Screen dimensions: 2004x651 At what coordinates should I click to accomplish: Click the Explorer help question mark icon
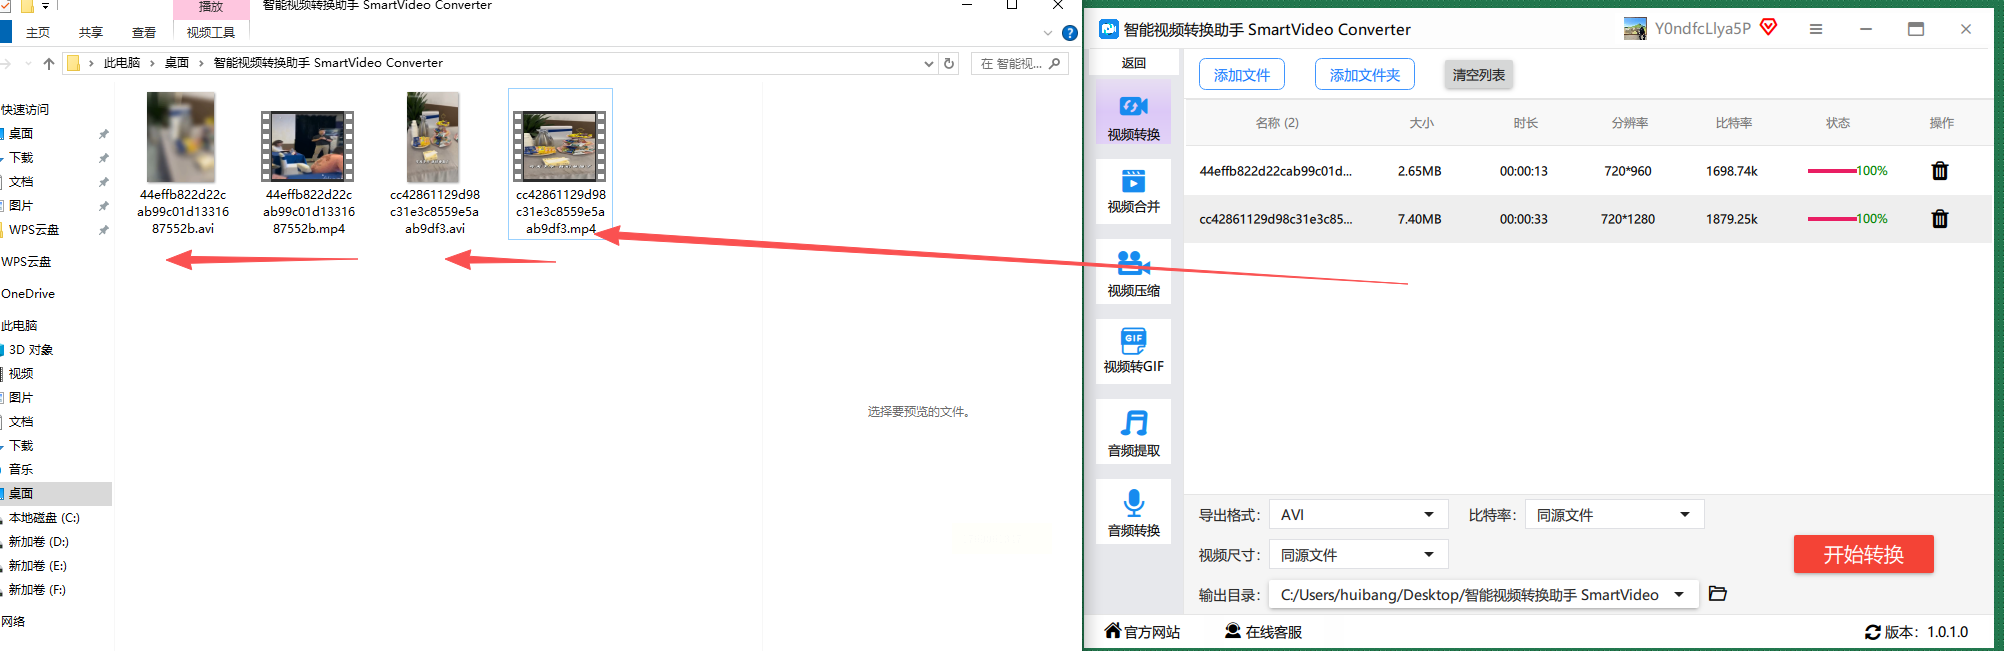1069,33
